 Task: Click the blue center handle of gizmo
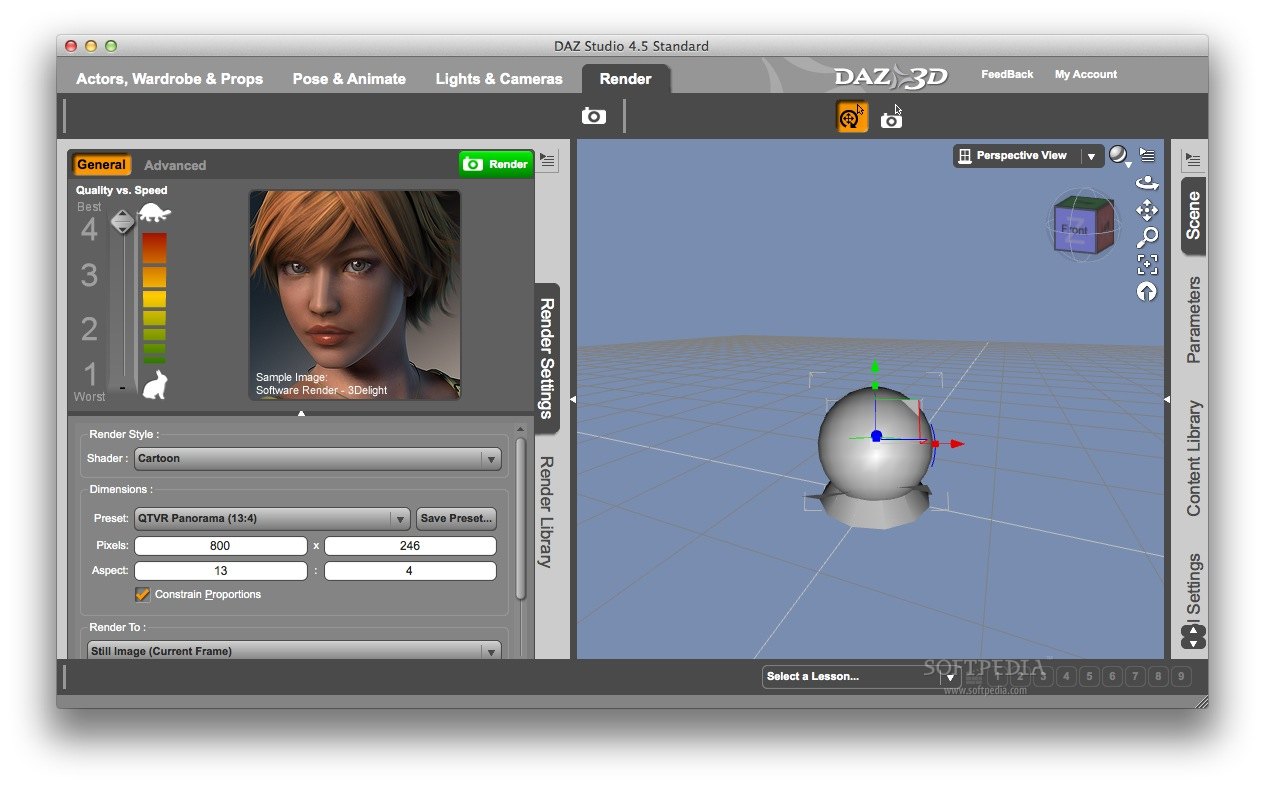click(876, 436)
